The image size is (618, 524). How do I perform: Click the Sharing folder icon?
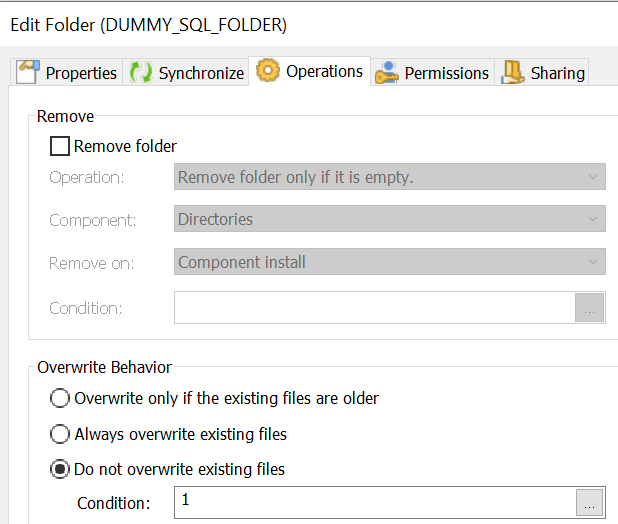point(513,72)
